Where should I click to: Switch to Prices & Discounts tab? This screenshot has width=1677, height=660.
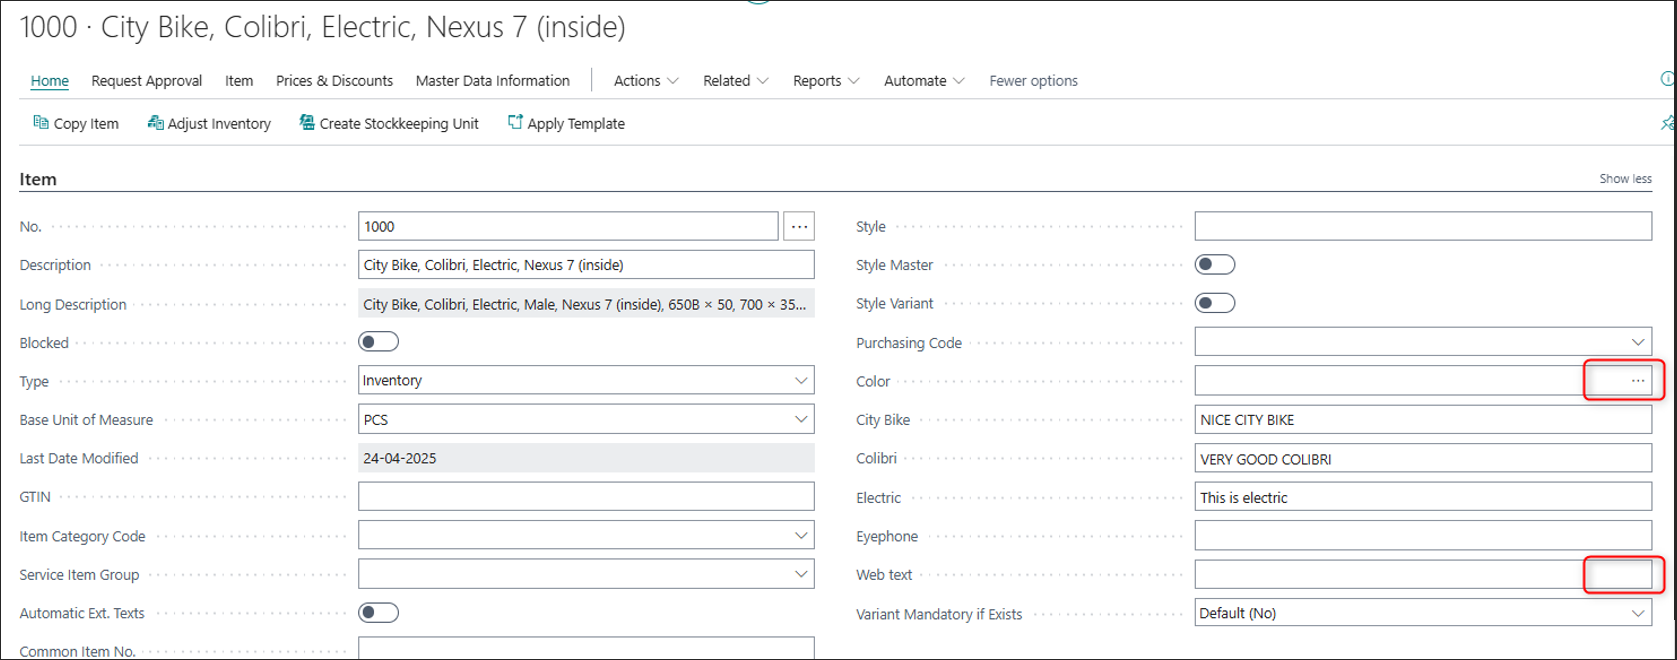(334, 81)
